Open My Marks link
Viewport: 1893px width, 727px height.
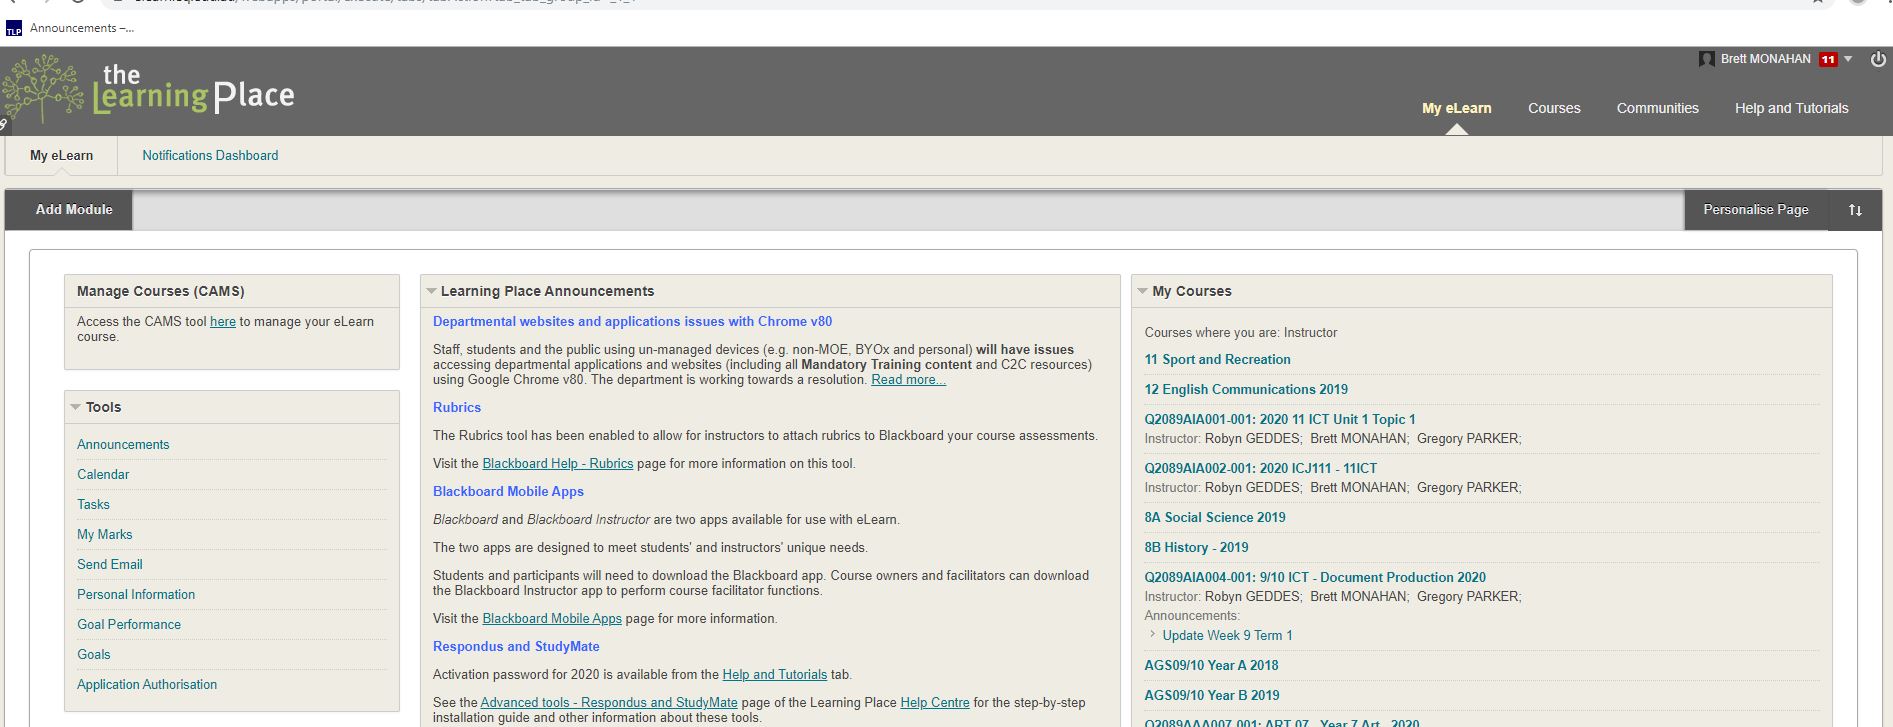pyautogui.click(x=104, y=534)
